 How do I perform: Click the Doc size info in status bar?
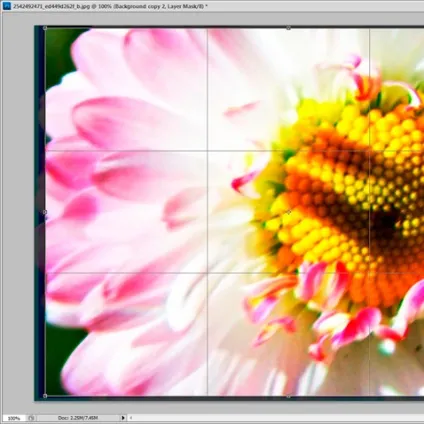(78, 418)
